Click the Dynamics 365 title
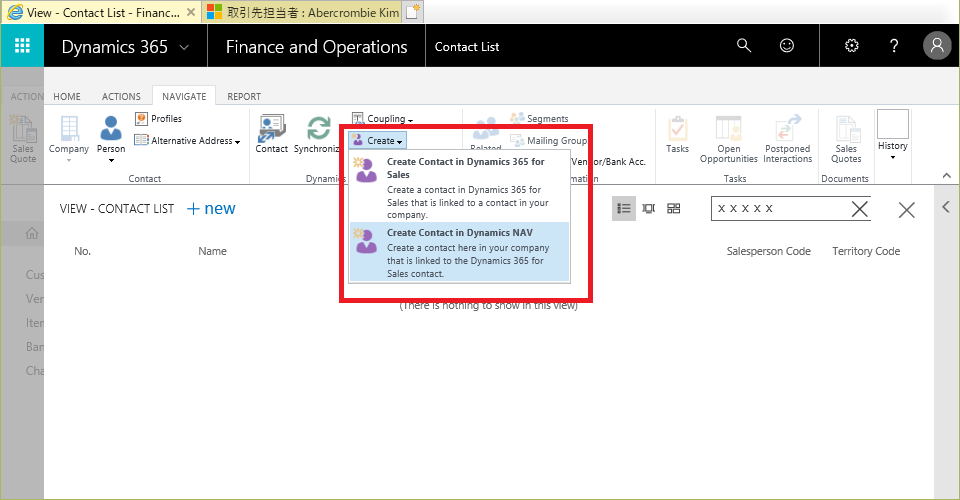Image resolution: width=960 pixels, height=500 pixels. (114, 47)
